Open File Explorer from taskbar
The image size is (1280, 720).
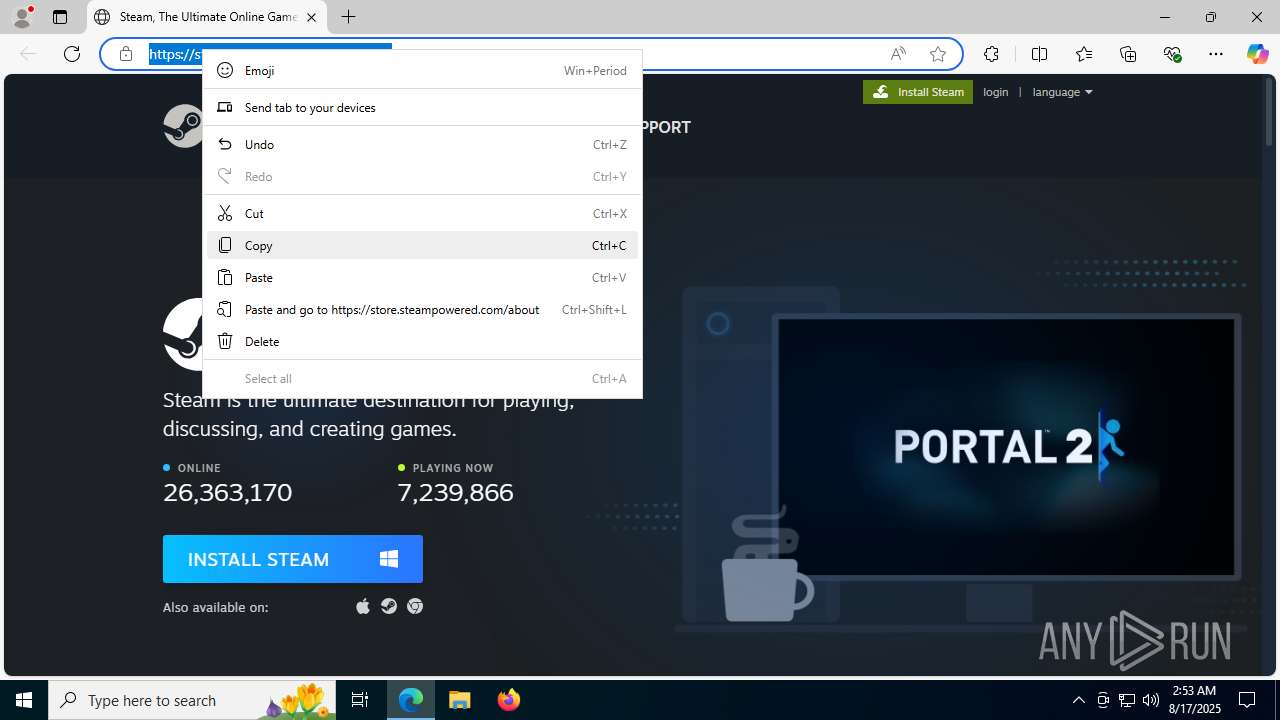[460, 700]
